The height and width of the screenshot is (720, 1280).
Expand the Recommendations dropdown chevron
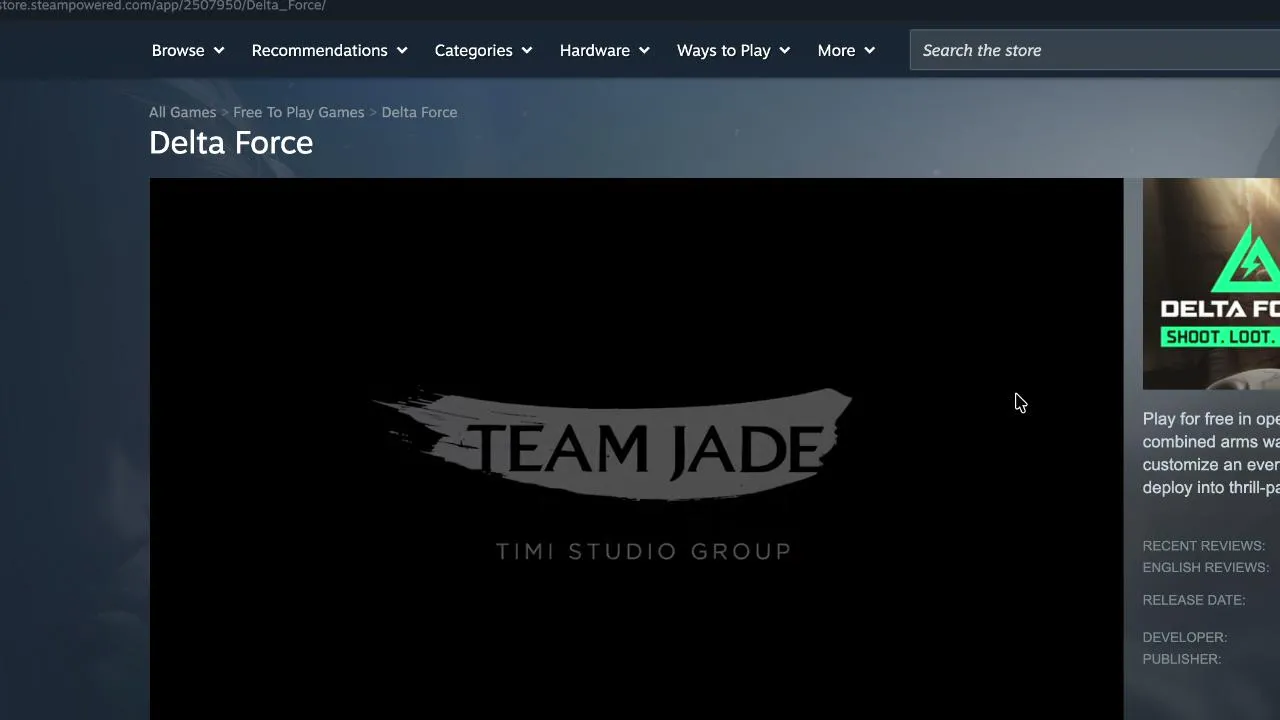click(x=402, y=50)
